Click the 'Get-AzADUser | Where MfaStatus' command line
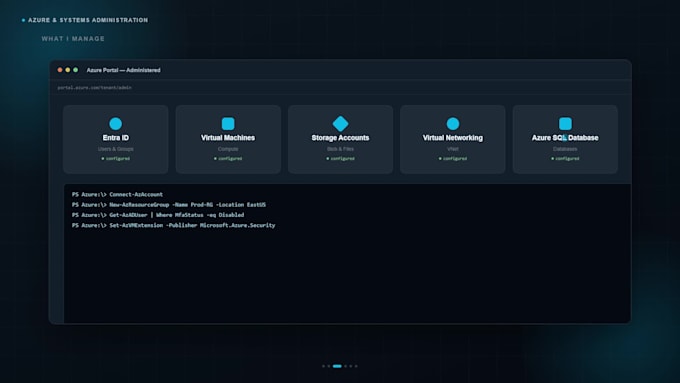680x383 pixels. [x=158, y=215]
